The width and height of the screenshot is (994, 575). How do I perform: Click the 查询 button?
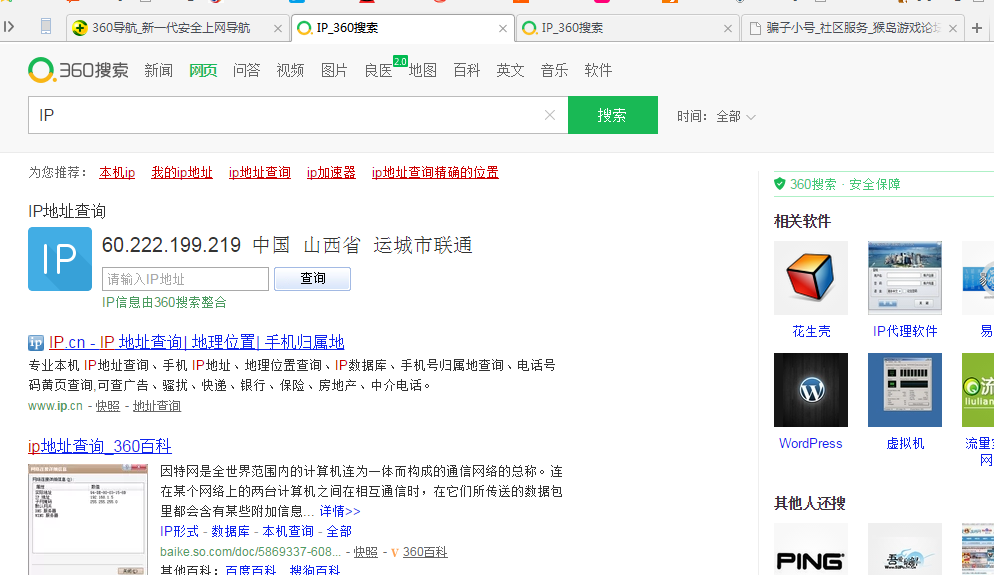313,279
